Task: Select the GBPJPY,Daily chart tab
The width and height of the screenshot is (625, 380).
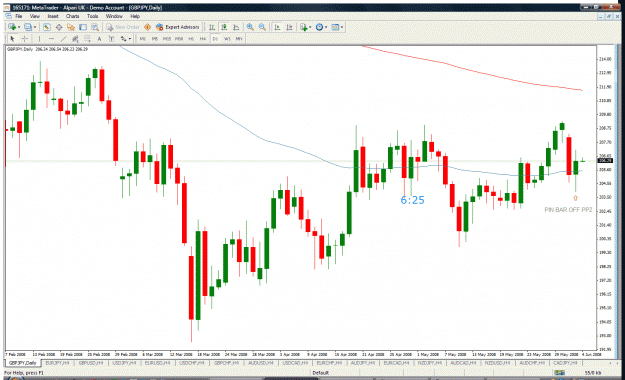Action: click(x=23, y=363)
